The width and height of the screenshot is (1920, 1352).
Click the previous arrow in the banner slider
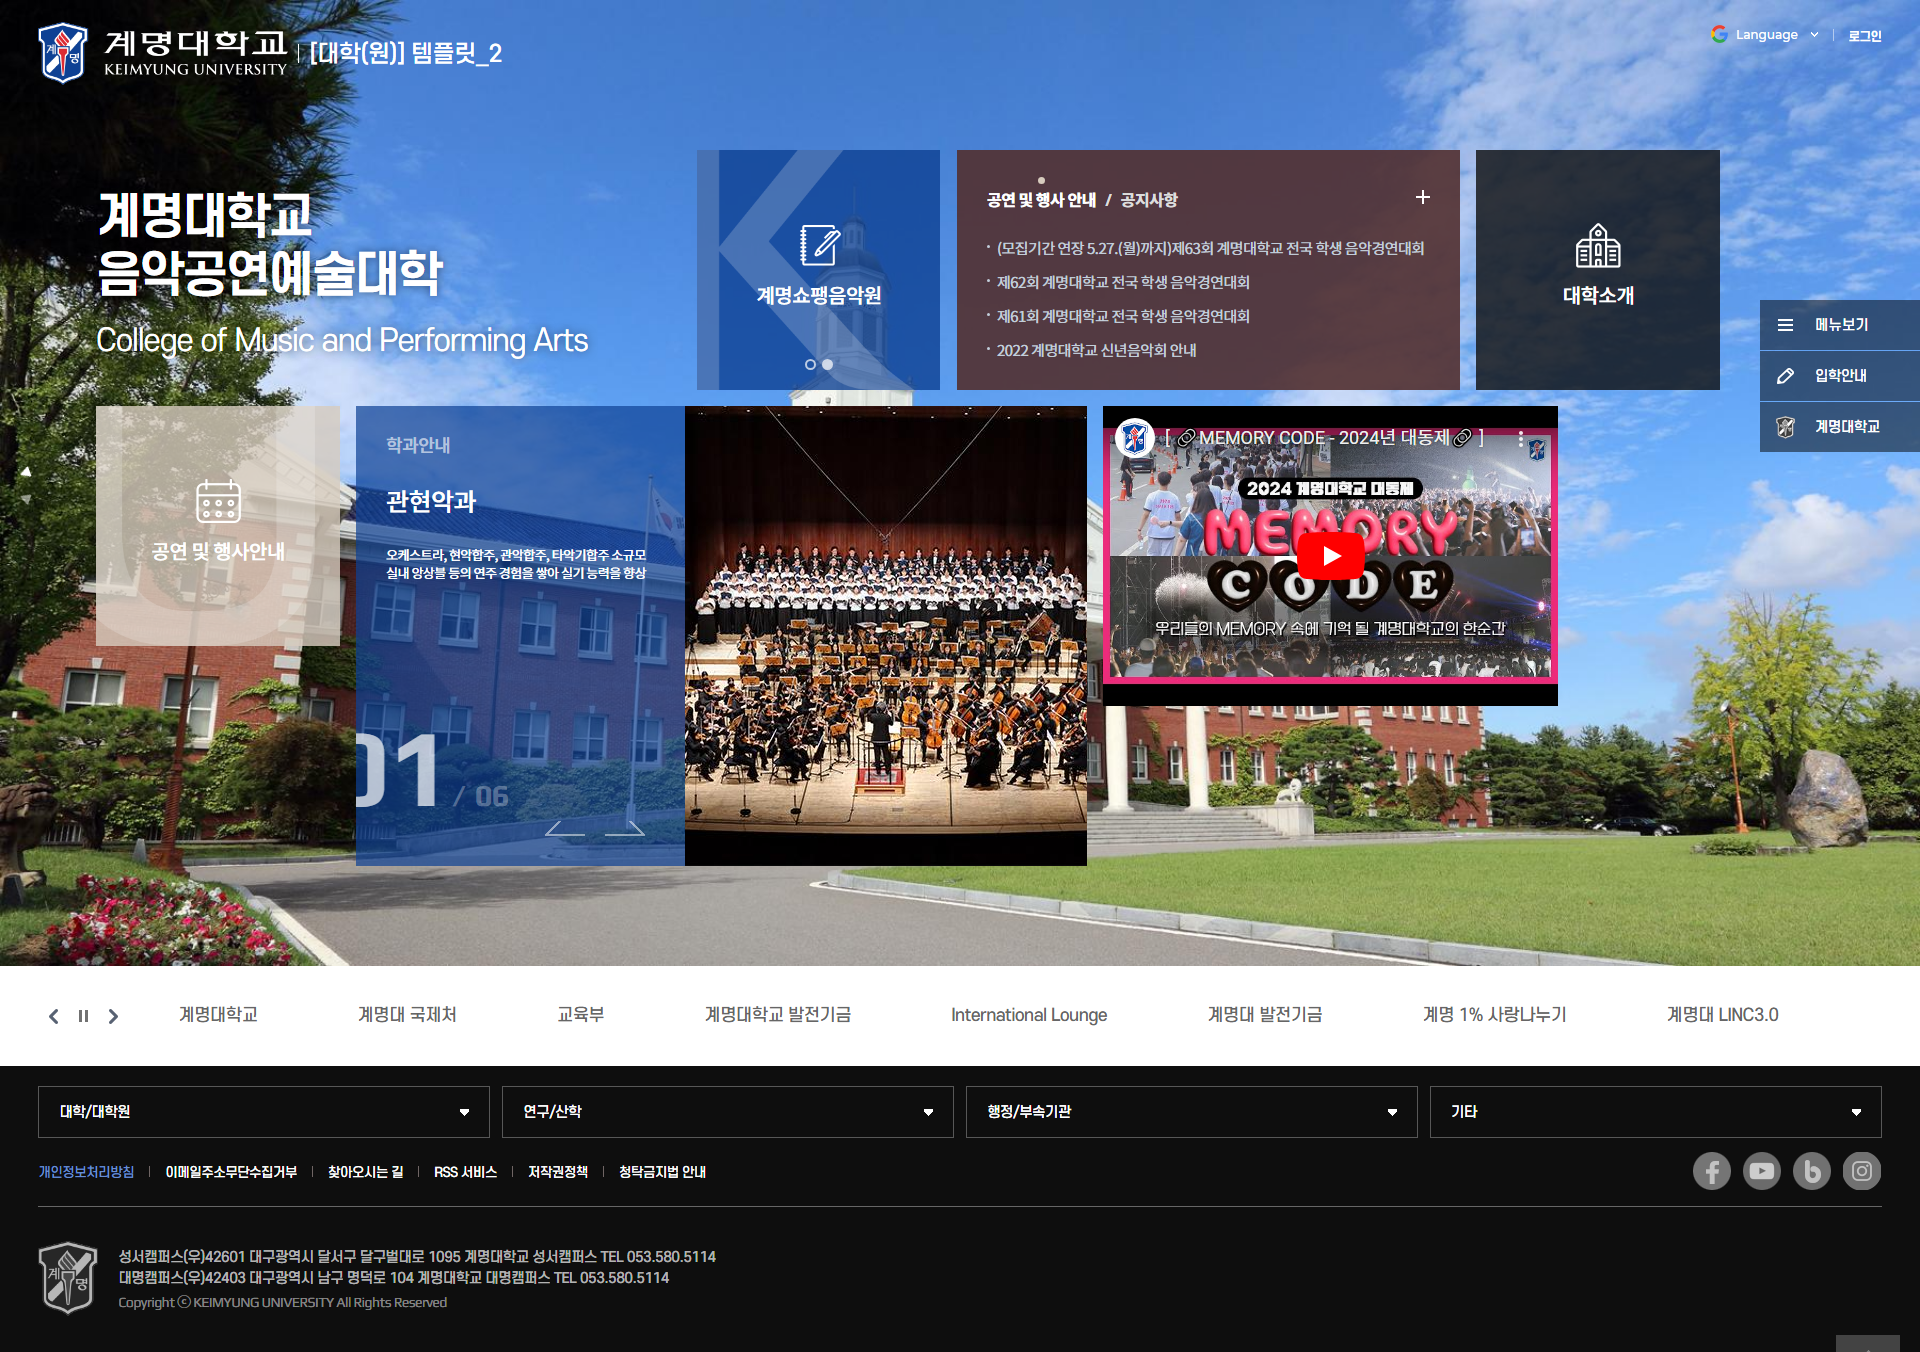tap(54, 1016)
